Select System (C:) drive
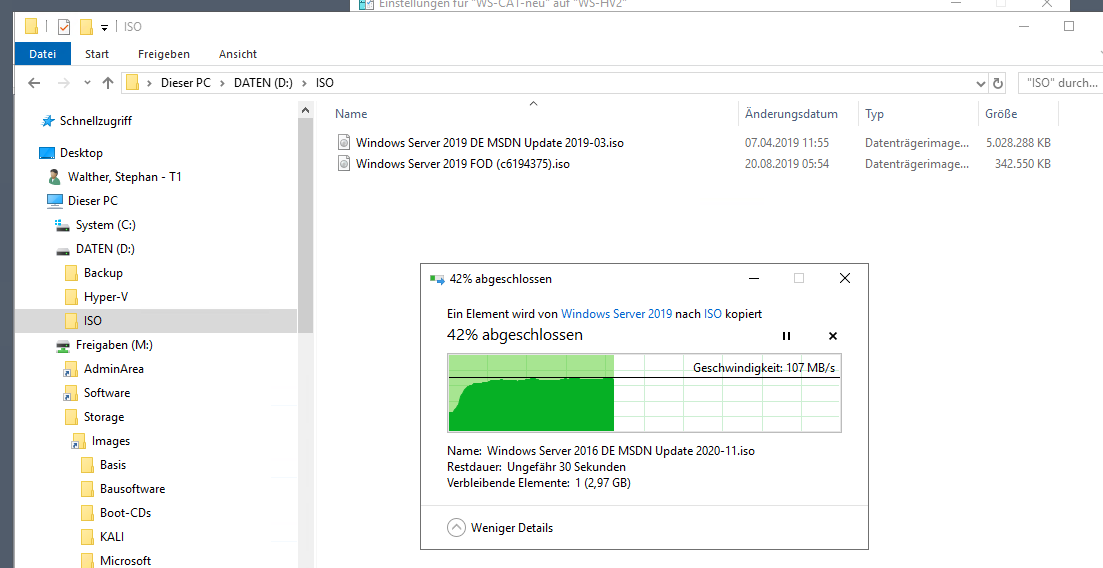Screen dimensions: 1103x568 (x=106, y=225)
